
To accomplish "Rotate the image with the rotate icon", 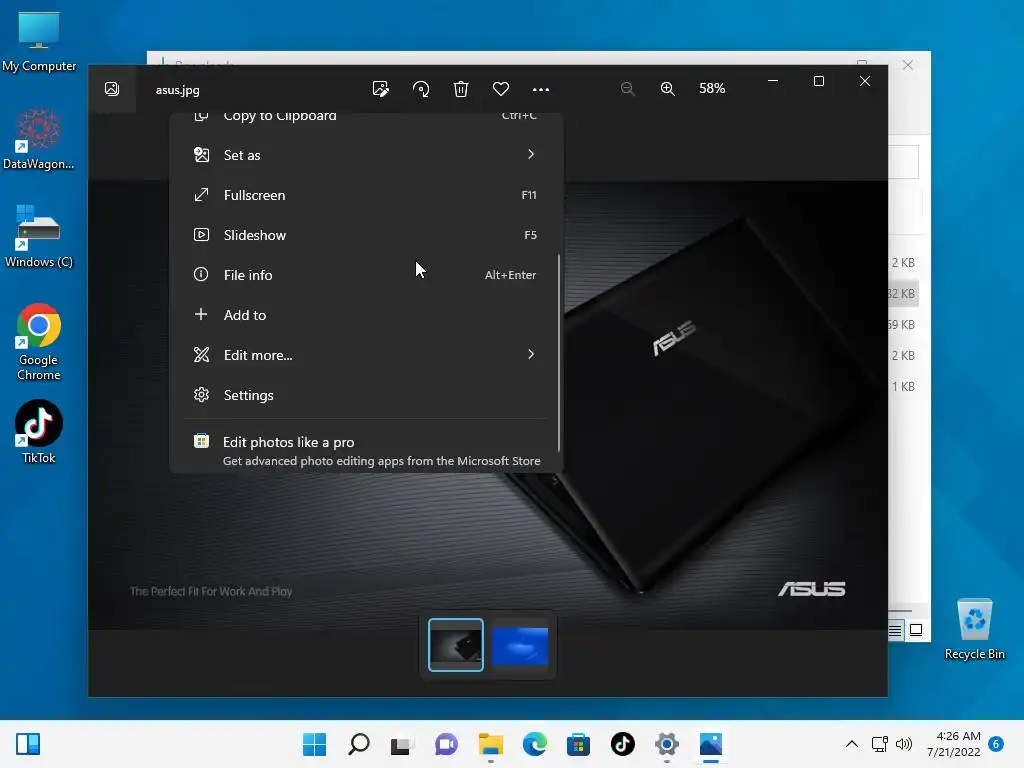I will 421,89.
